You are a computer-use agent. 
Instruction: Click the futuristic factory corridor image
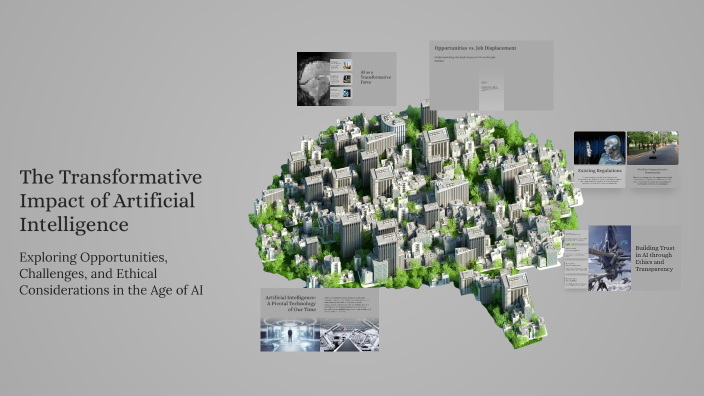(349, 334)
